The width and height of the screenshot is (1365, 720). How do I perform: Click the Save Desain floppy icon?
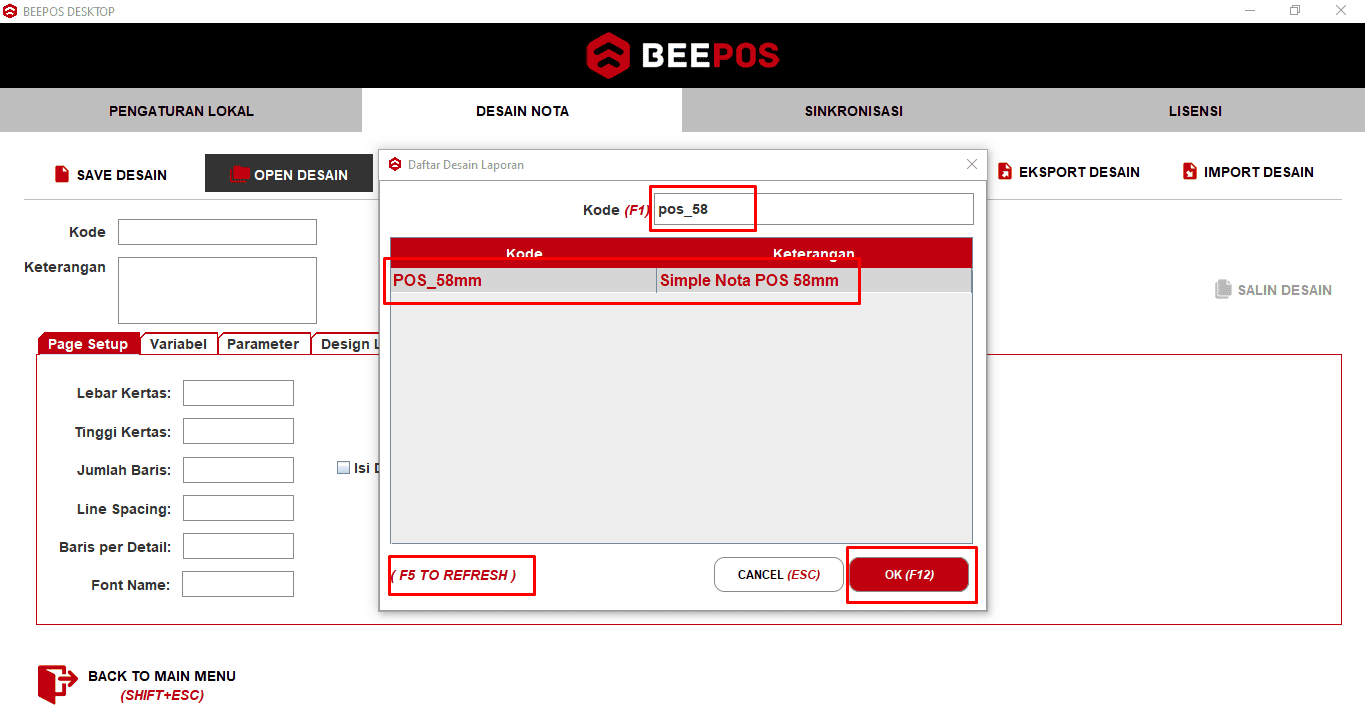pyautogui.click(x=62, y=174)
